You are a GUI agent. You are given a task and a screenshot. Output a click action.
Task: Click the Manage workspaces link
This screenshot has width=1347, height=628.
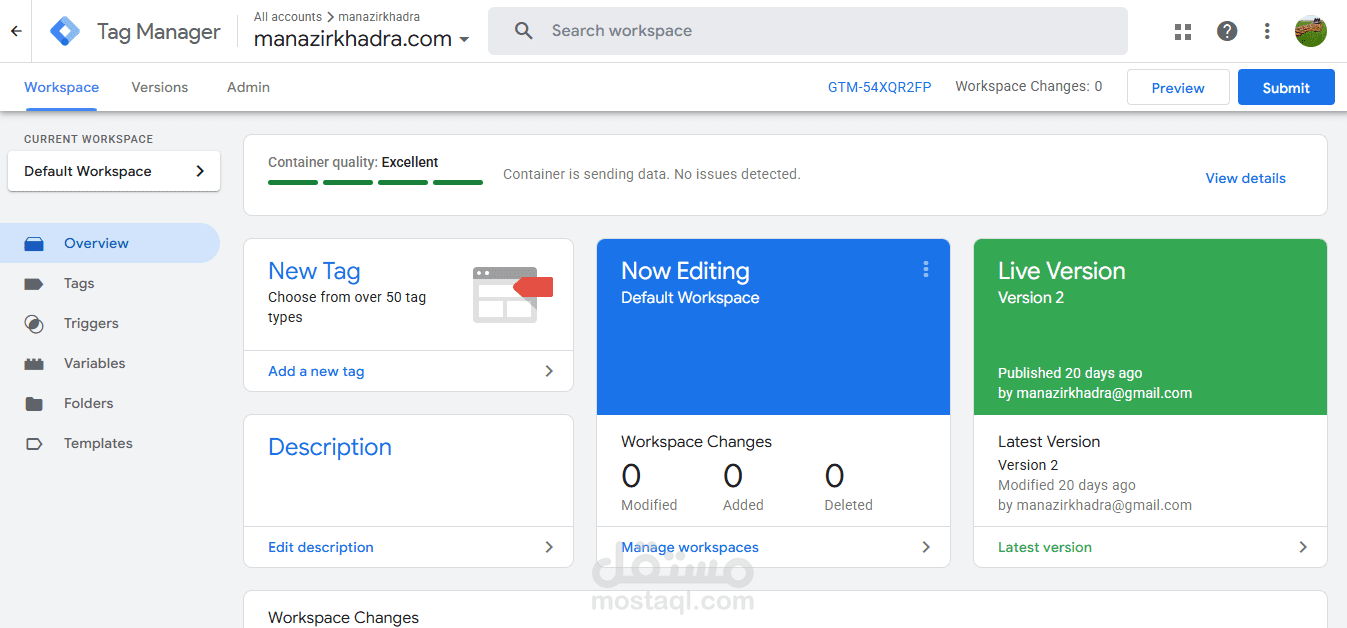690,547
